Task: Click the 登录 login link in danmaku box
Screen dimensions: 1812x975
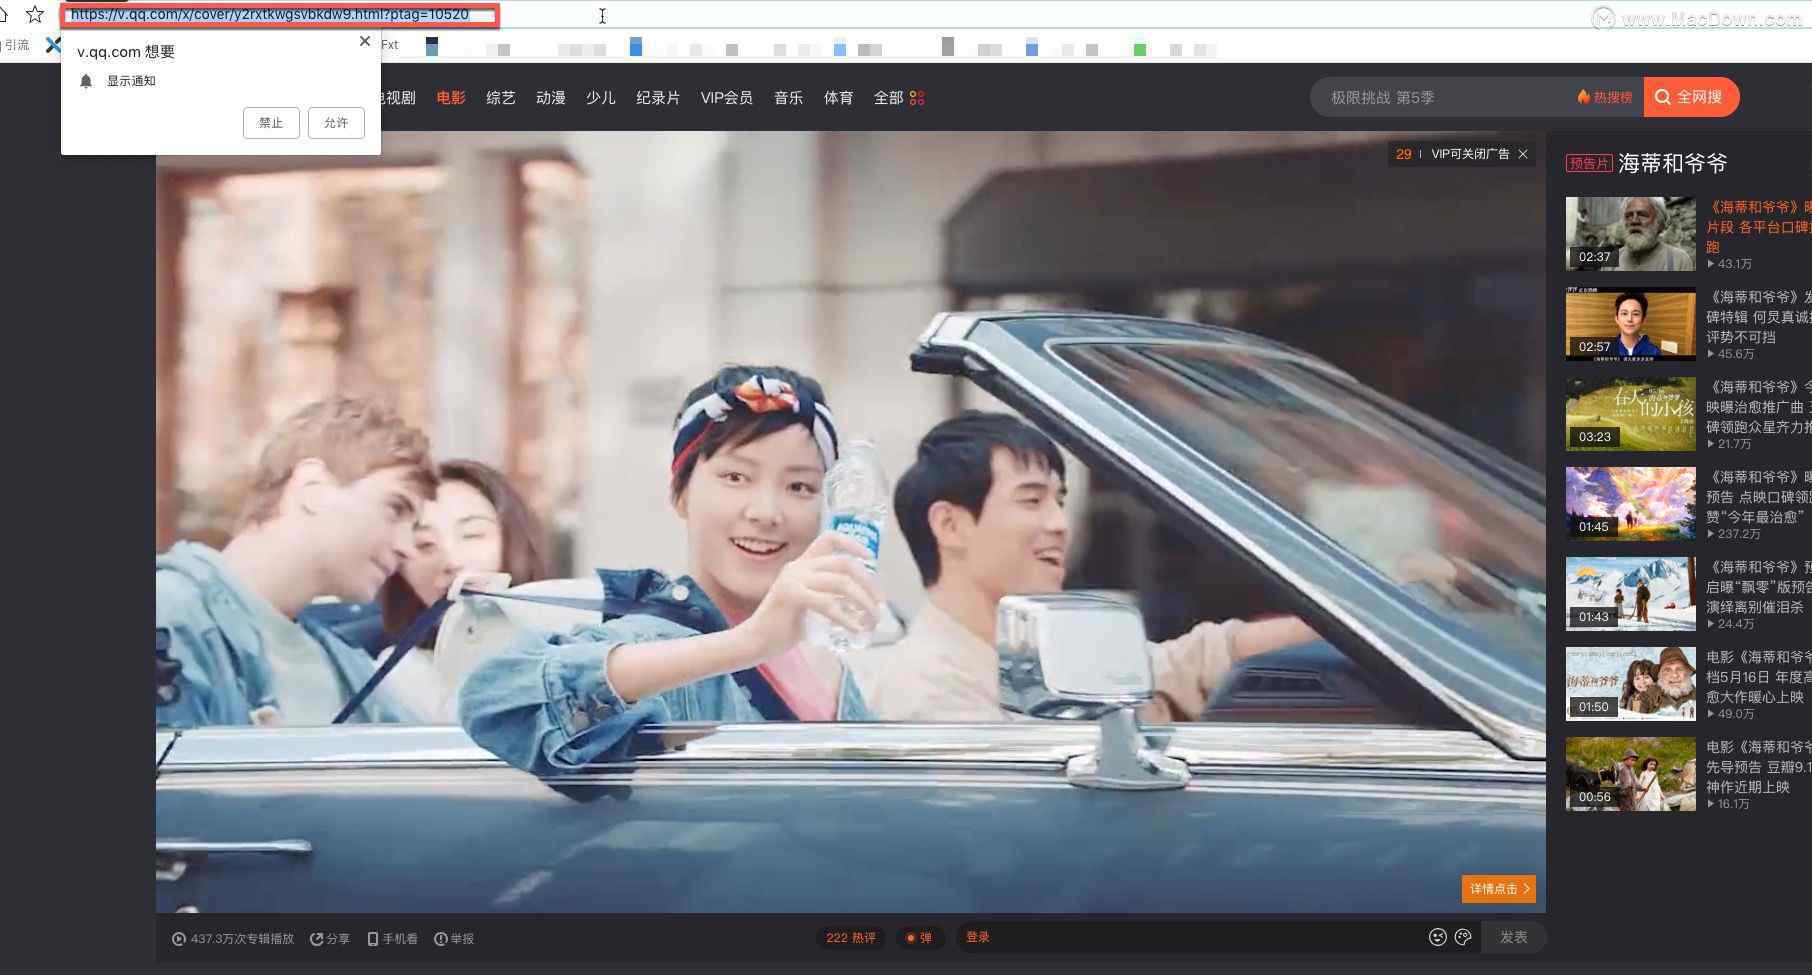Action: point(978,937)
